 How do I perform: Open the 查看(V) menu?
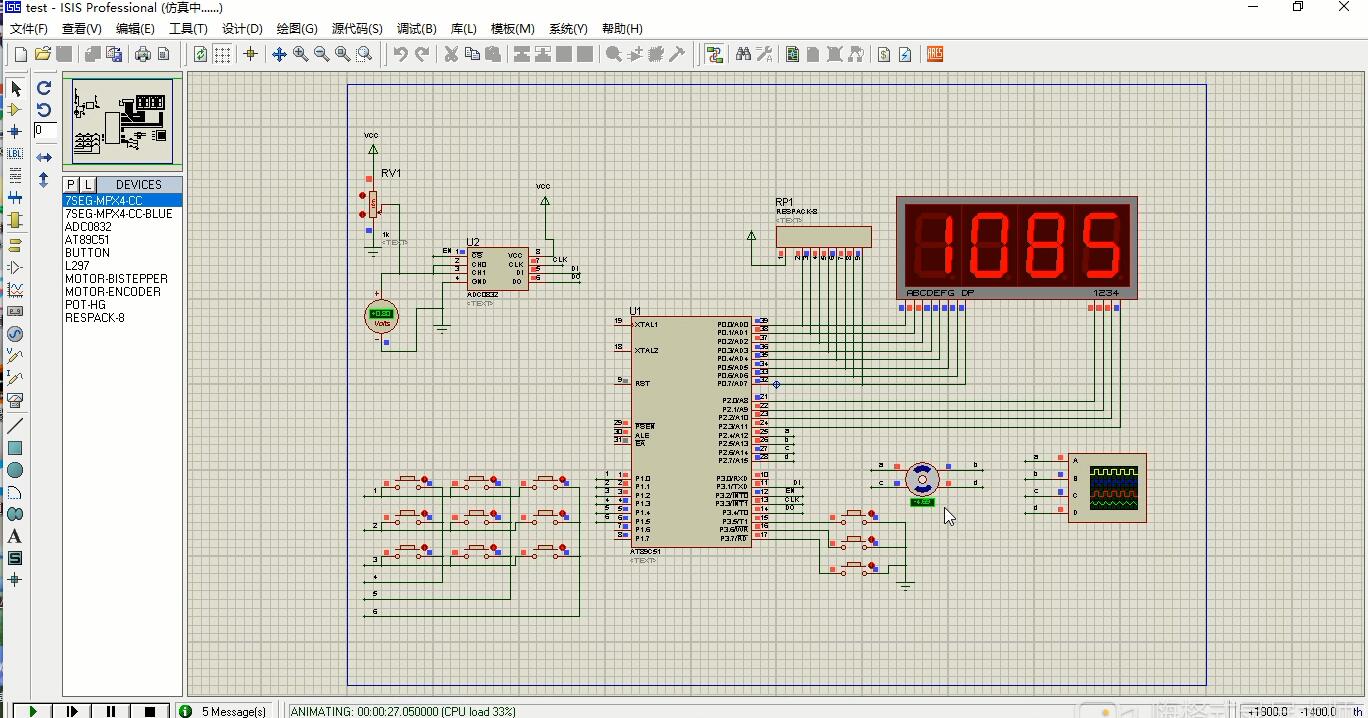coord(81,29)
